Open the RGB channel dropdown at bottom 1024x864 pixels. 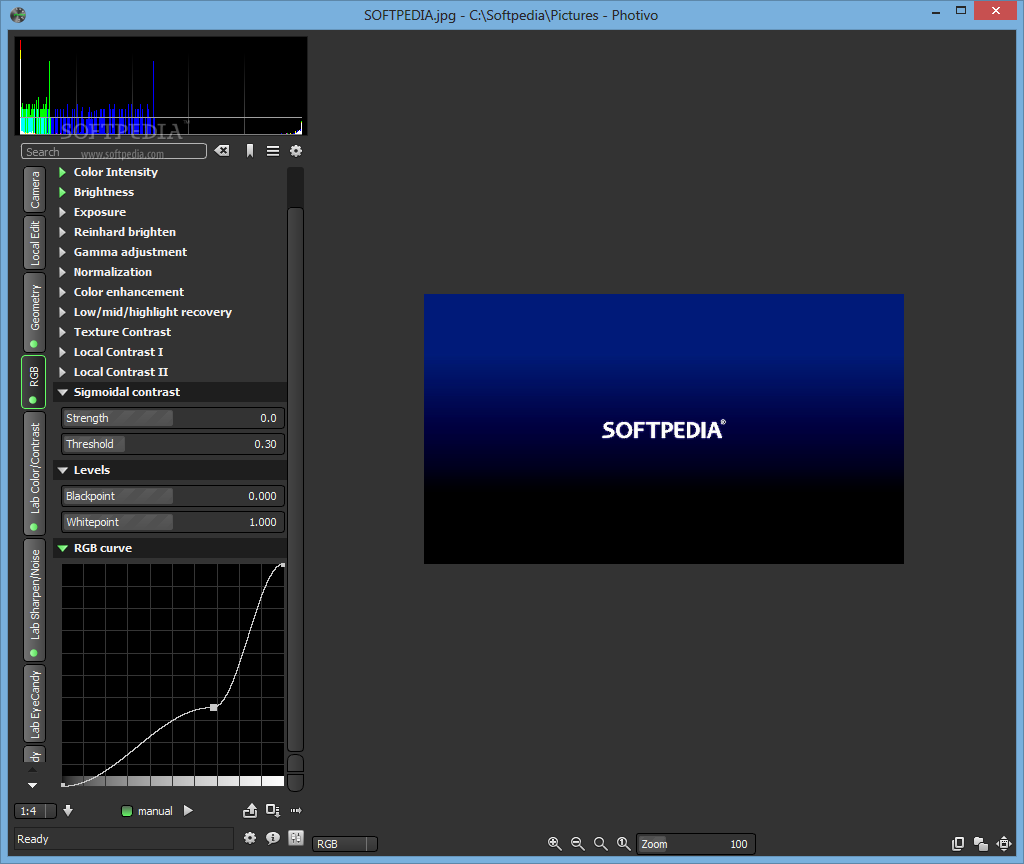click(345, 844)
